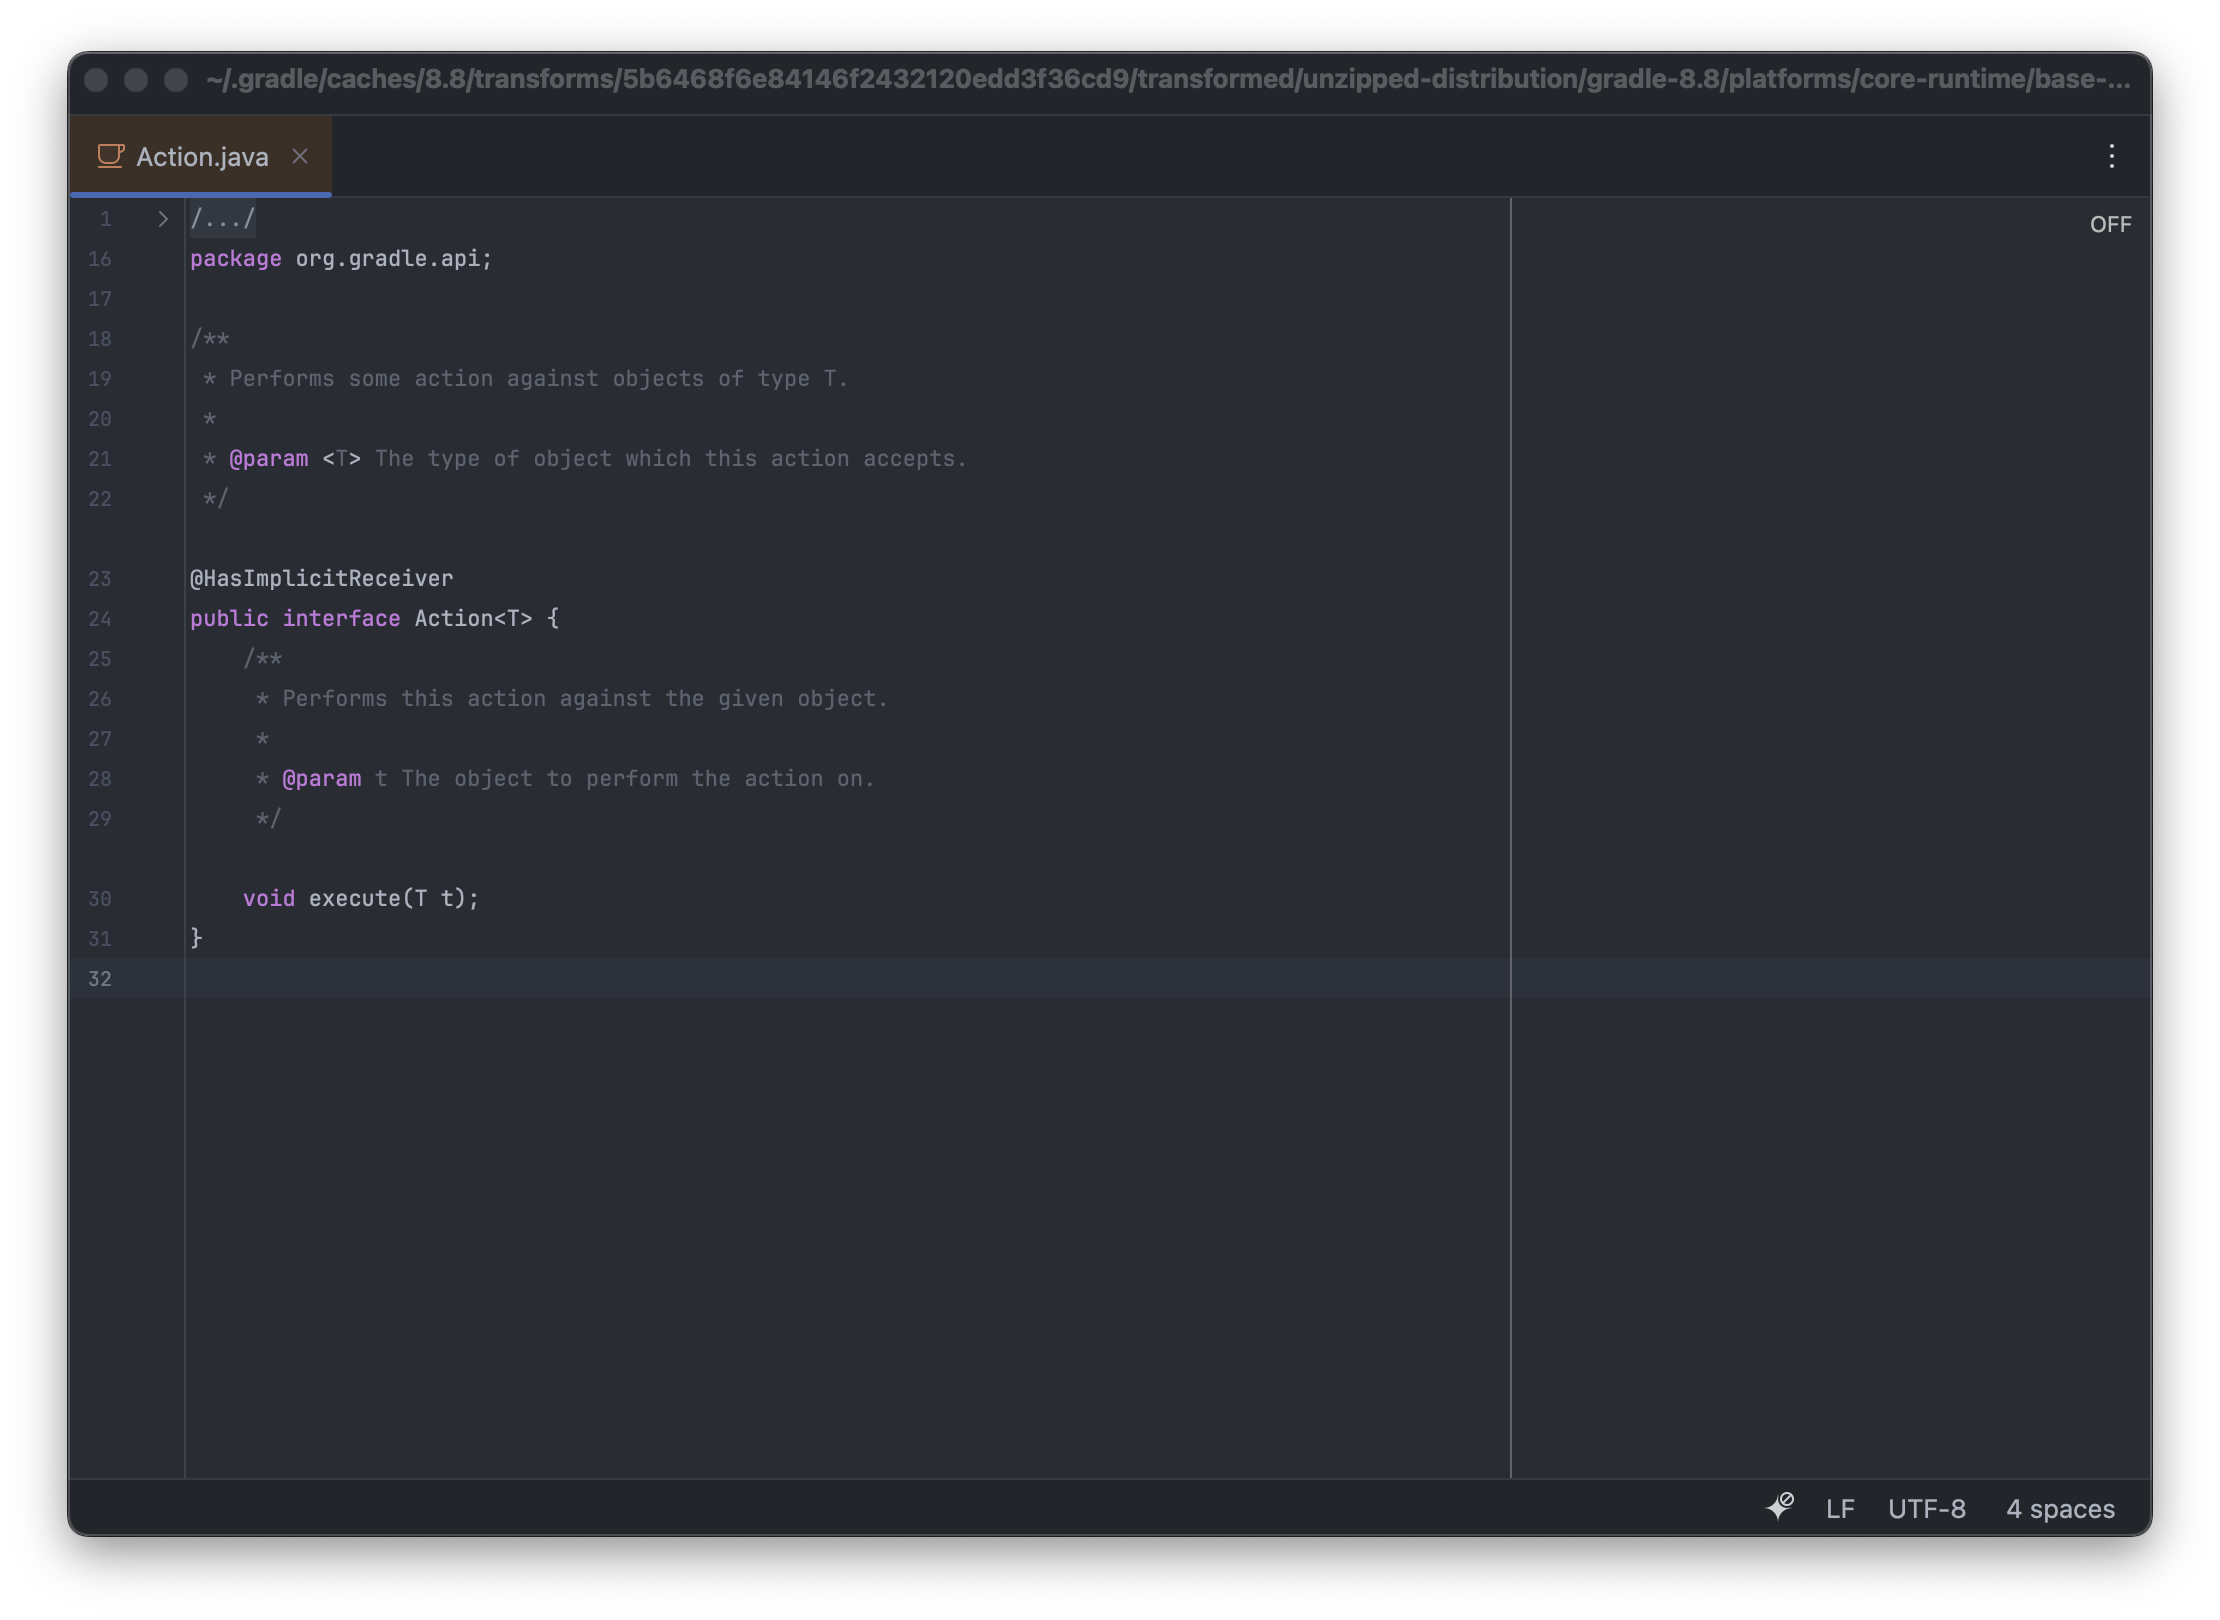
Task: Click the Action<T> interface name
Action: (474, 619)
